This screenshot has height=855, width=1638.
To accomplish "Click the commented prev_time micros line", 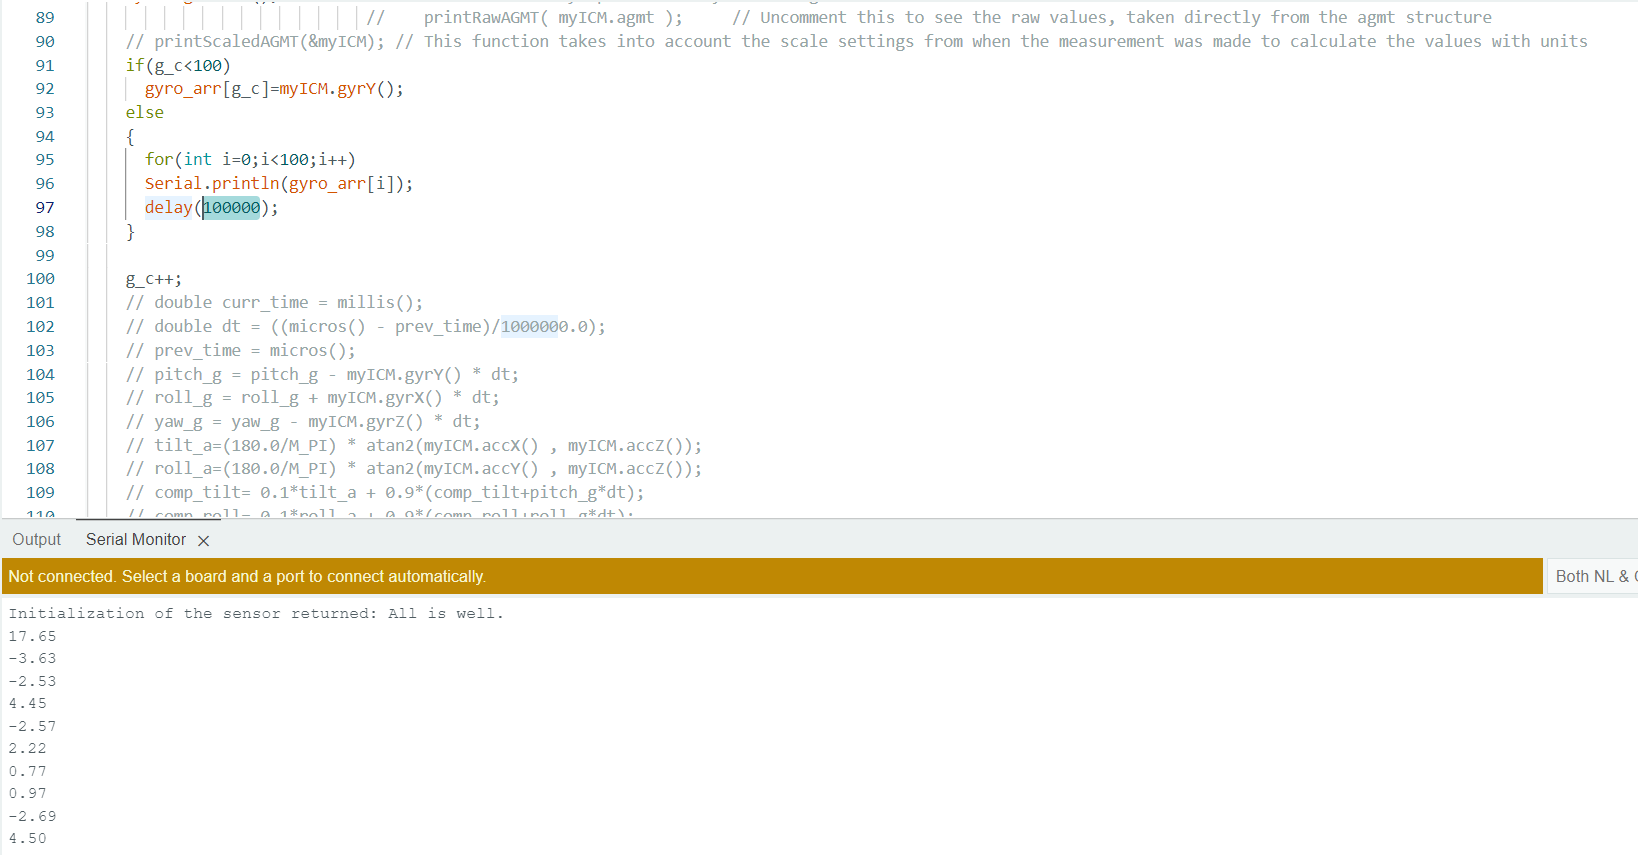I will tap(241, 351).
